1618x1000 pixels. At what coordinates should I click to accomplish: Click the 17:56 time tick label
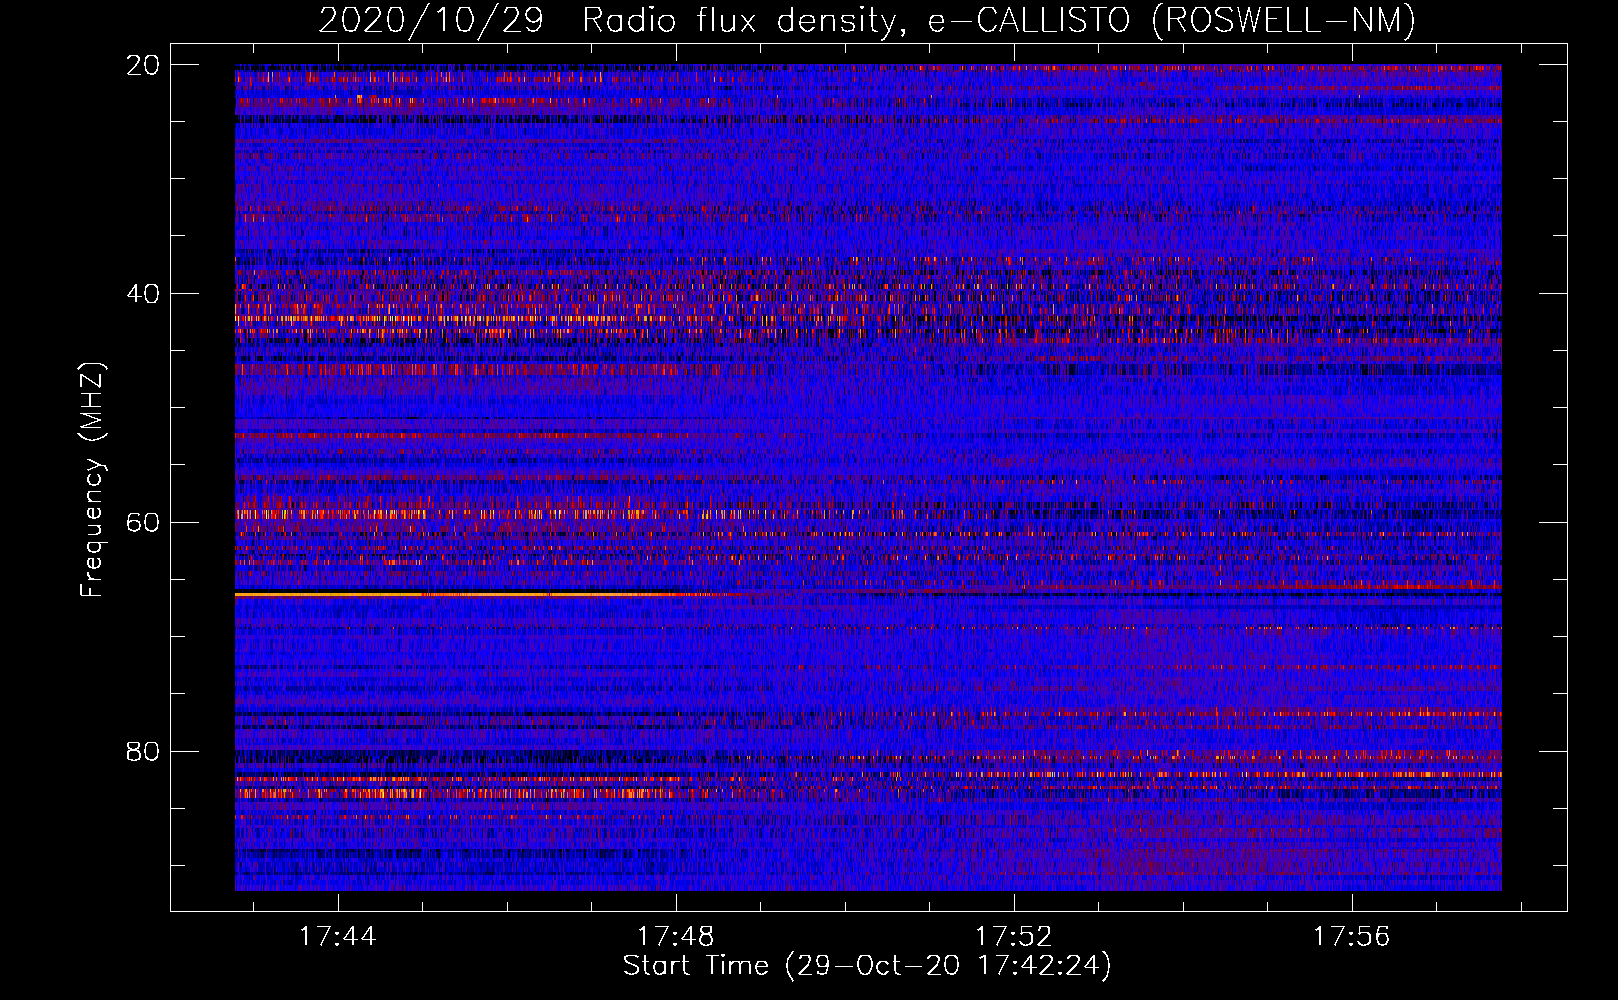[1352, 937]
